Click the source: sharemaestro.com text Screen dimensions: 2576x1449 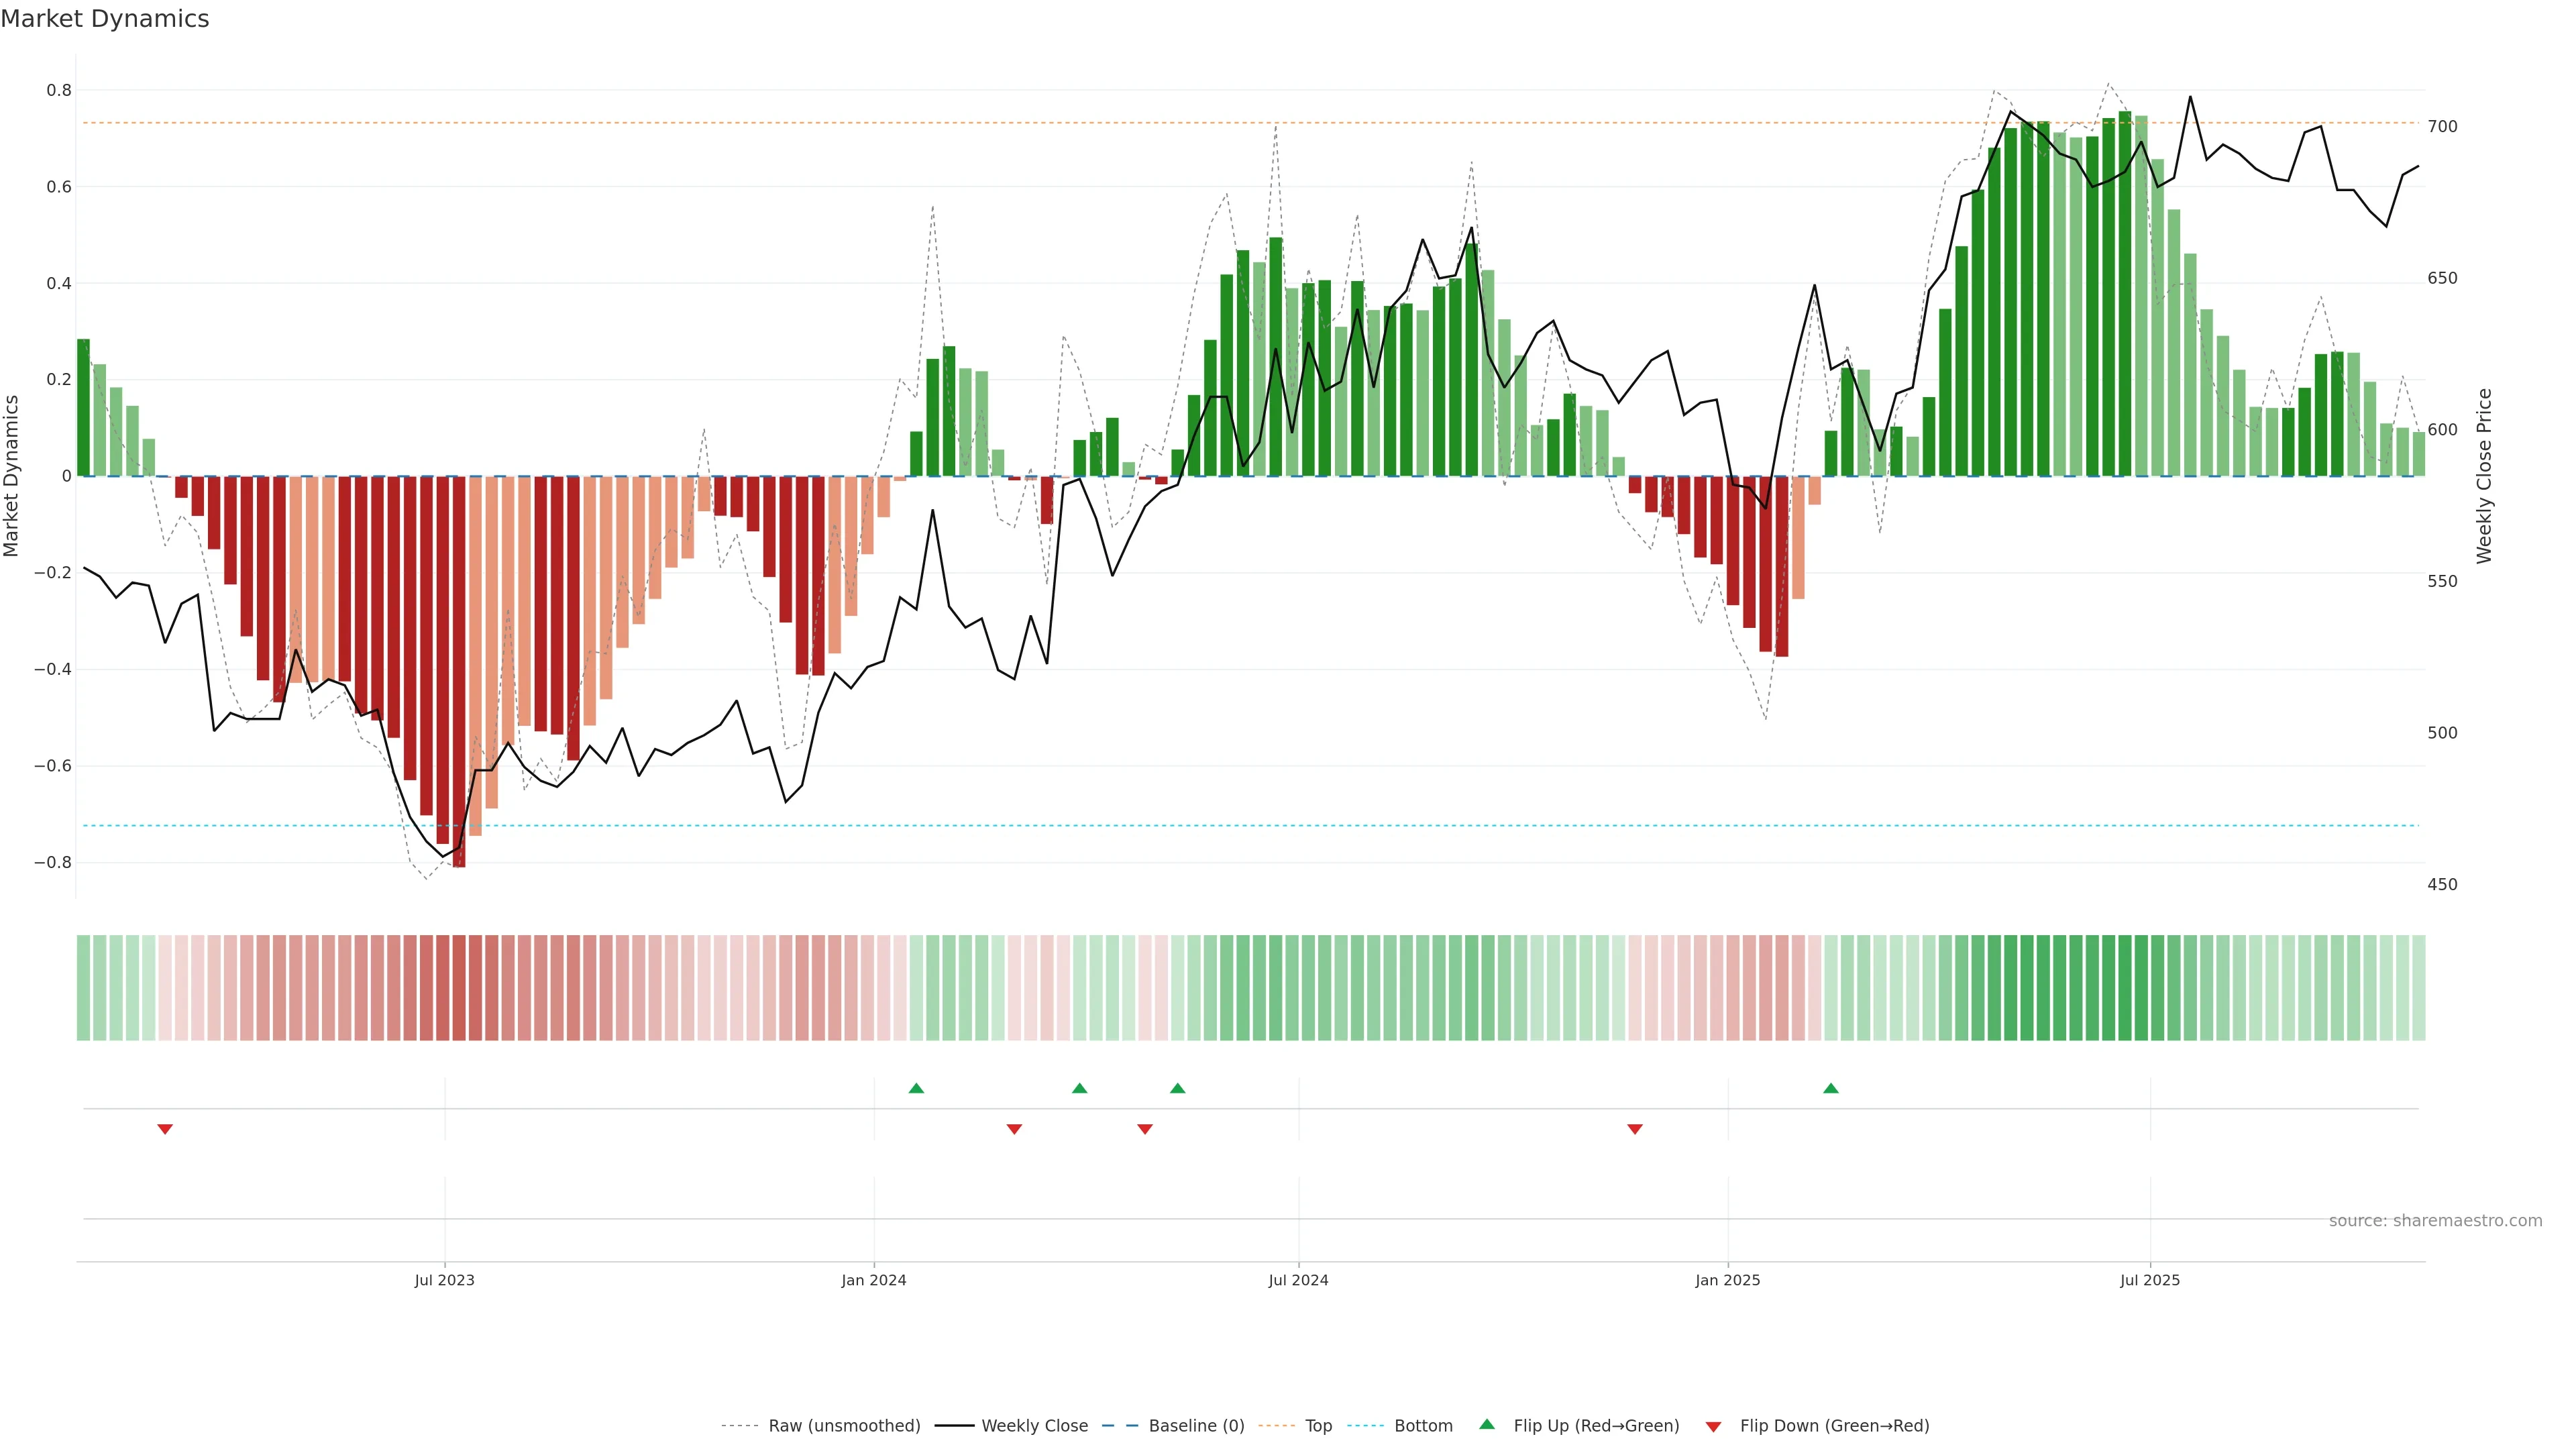(2435, 1221)
